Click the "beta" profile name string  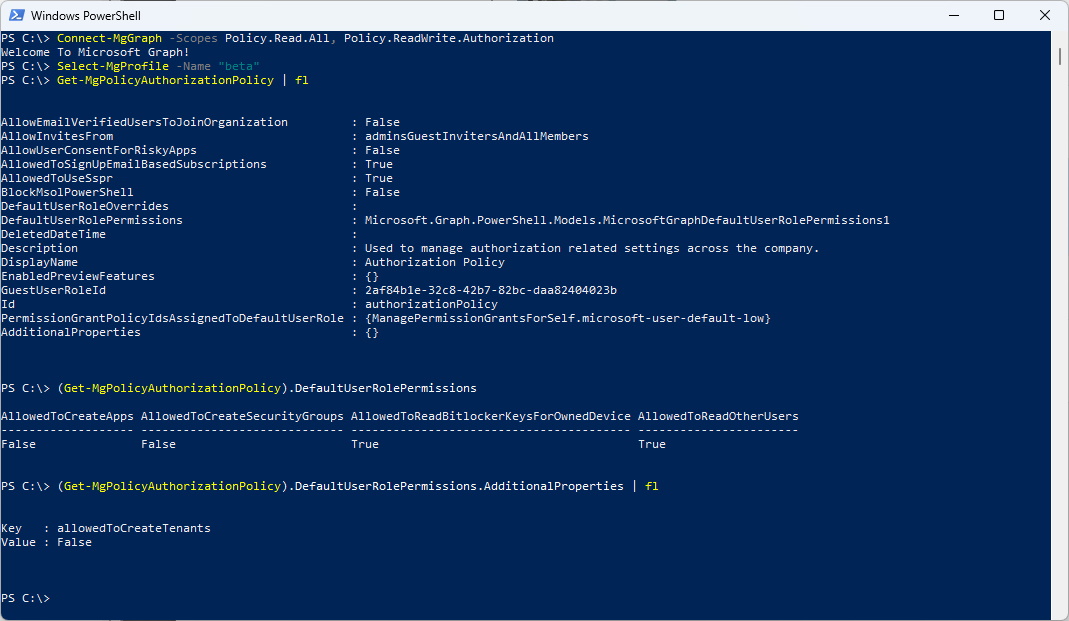239,66
